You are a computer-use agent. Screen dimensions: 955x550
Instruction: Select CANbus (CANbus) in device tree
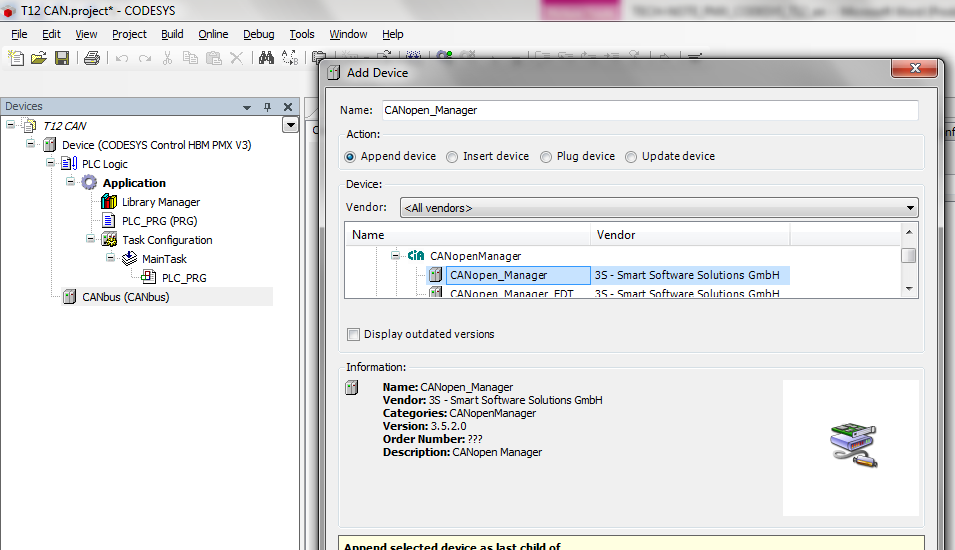125,297
